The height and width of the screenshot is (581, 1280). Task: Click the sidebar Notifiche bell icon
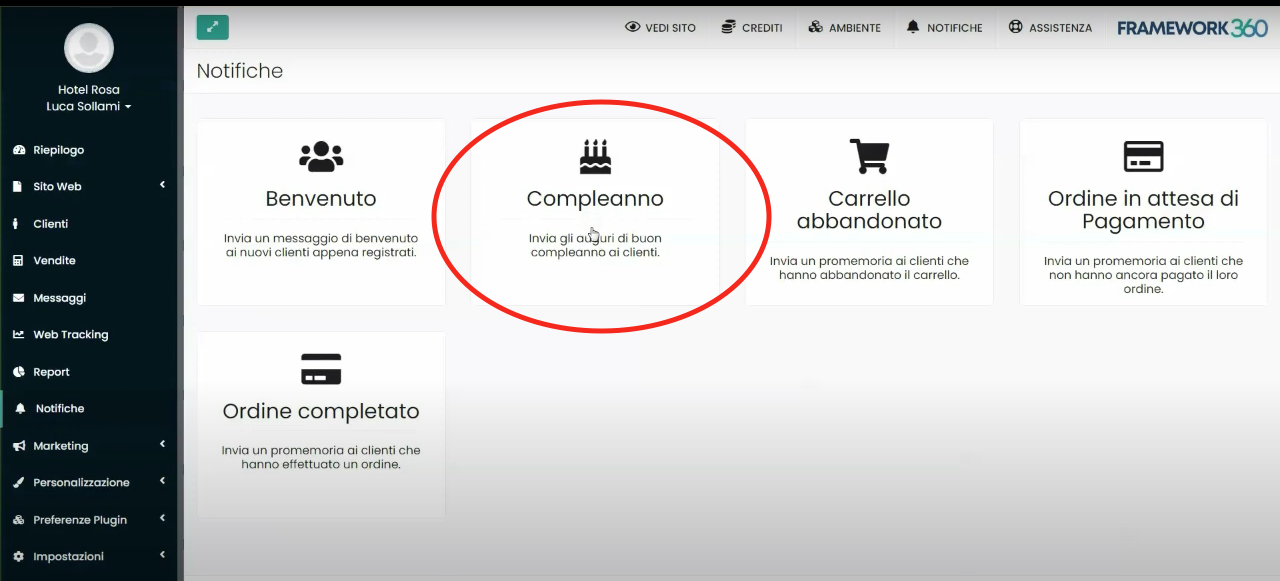[x=20, y=409]
